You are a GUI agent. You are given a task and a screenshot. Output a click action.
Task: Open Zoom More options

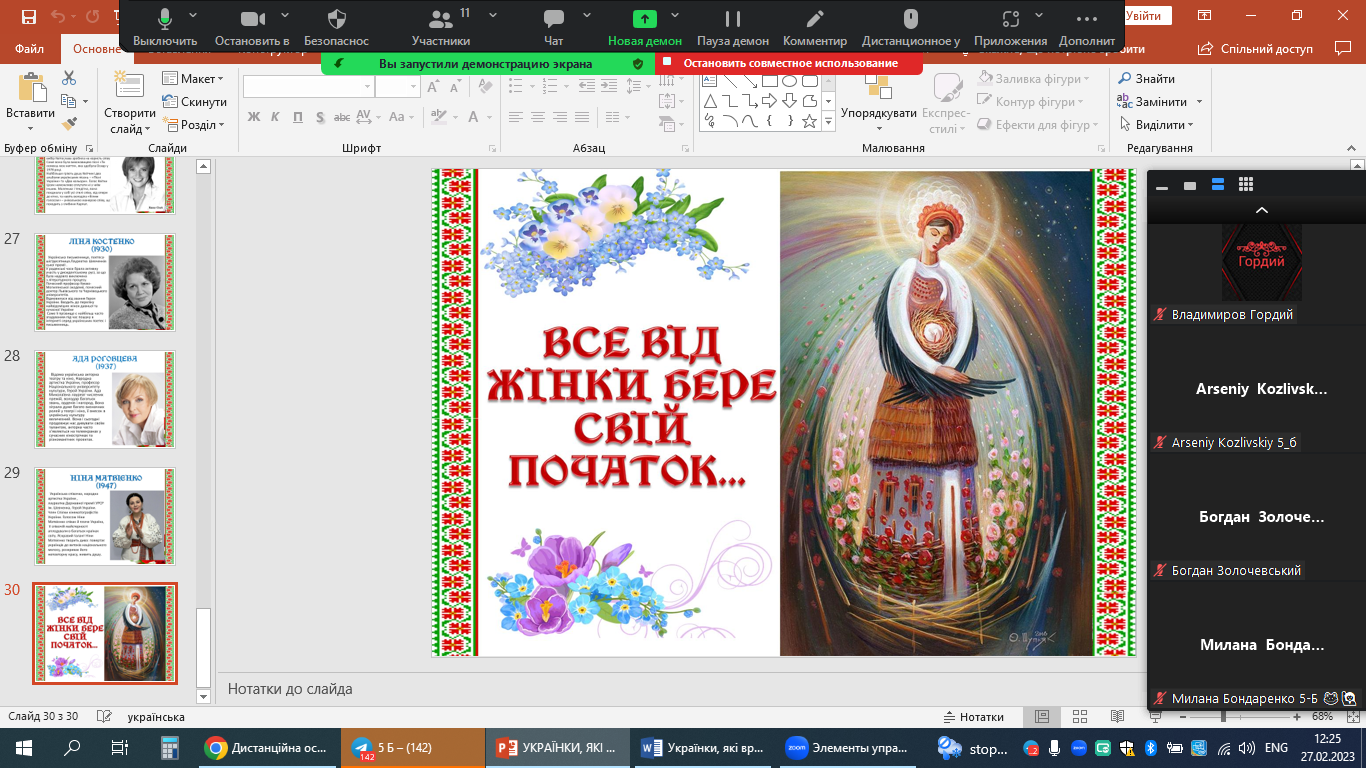tap(1087, 28)
